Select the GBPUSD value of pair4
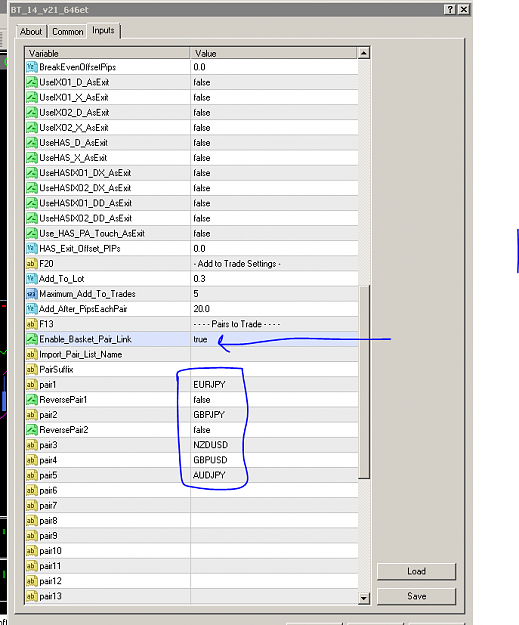This screenshot has height=625, width=519. pyautogui.click(x=210, y=460)
